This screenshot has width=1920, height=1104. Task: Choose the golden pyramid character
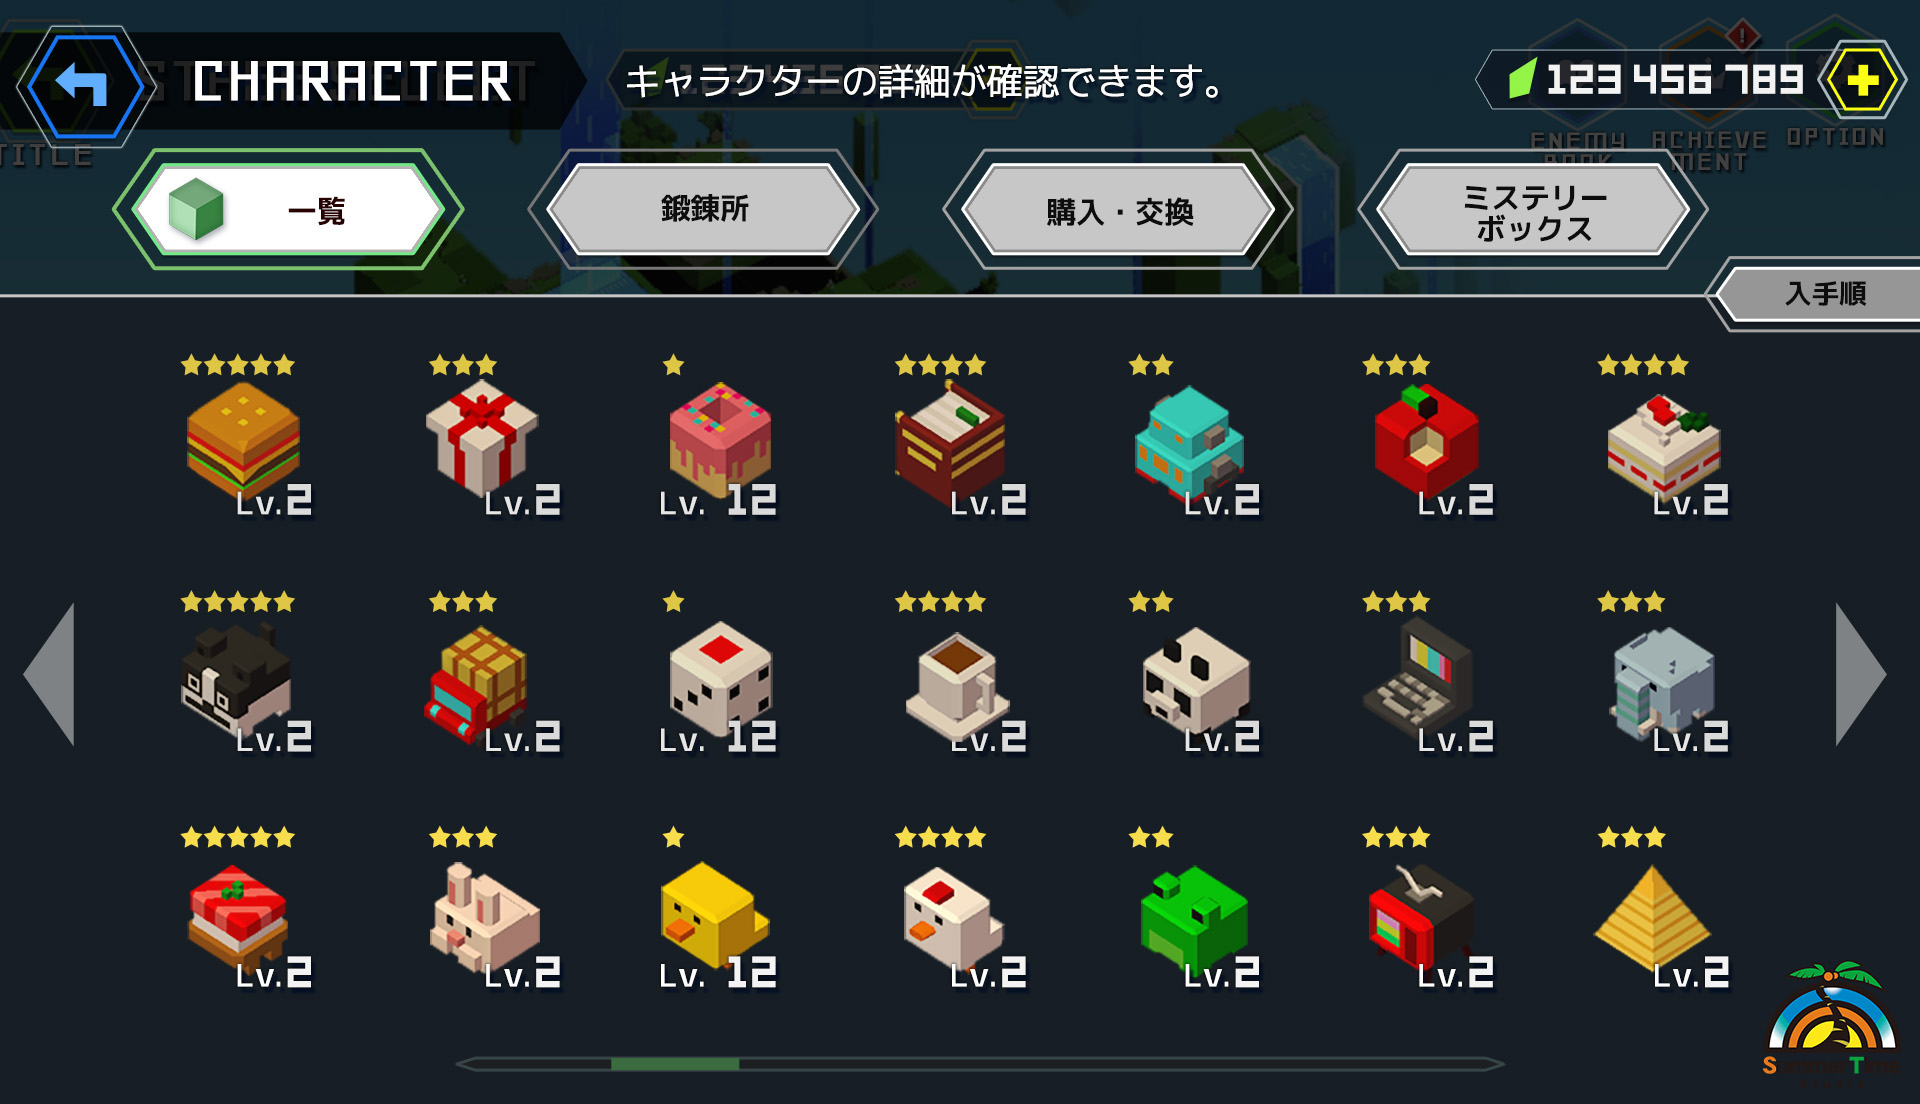tap(1654, 914)
